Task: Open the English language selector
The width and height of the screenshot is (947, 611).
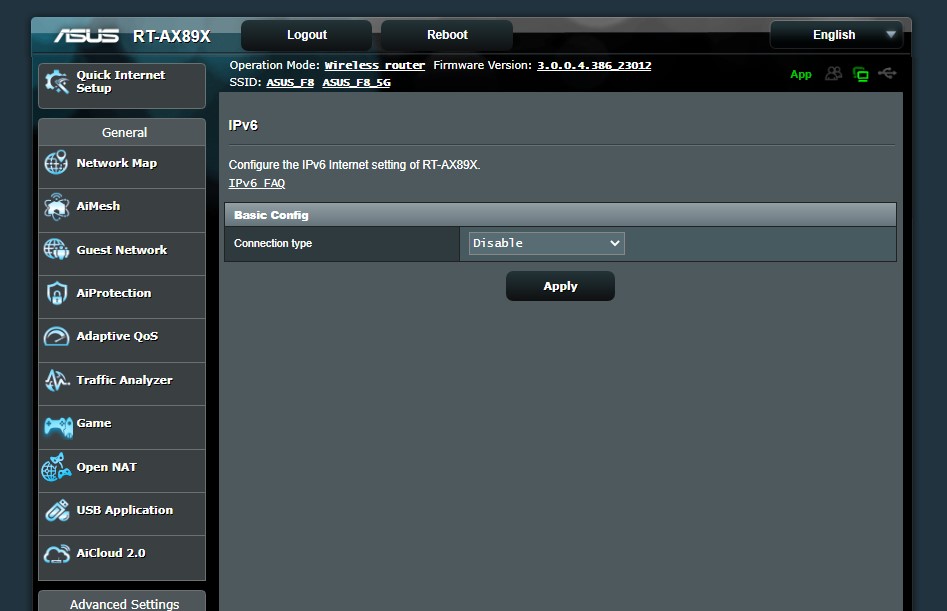Action: click(x=836, y=35)
